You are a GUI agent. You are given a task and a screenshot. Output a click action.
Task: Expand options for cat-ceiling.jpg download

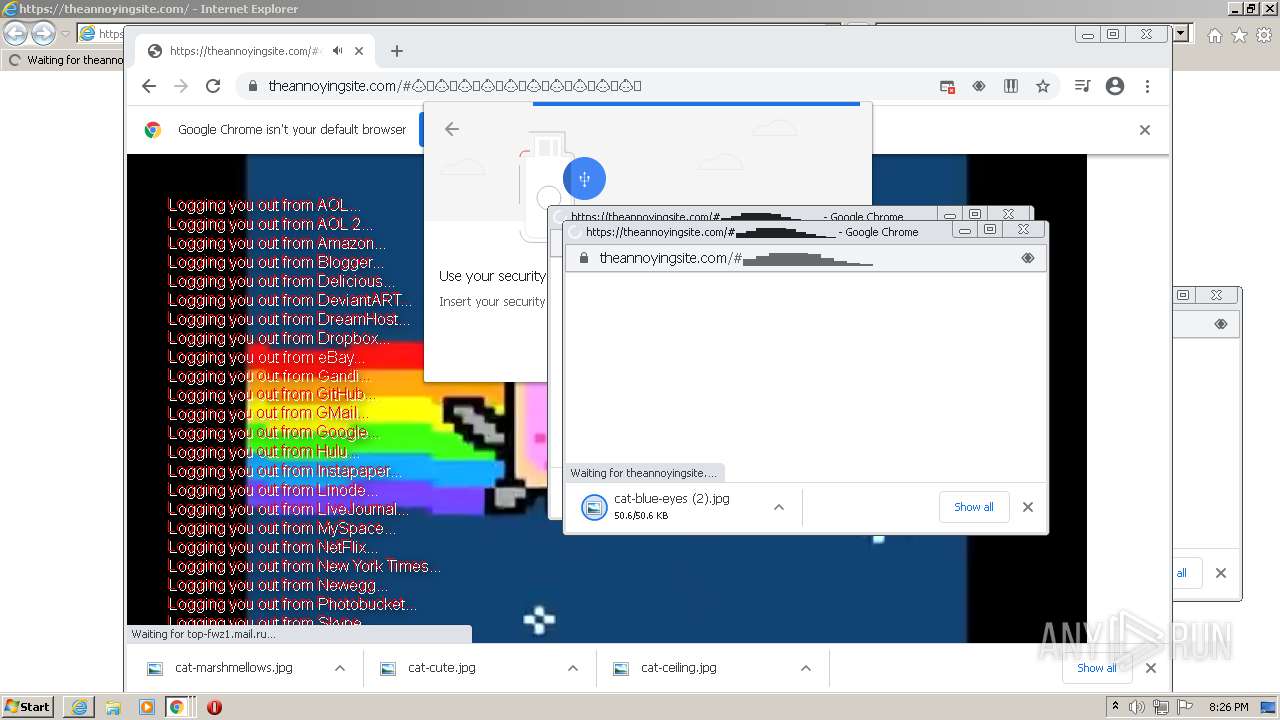pyautogui.click(x=805, y=668)
